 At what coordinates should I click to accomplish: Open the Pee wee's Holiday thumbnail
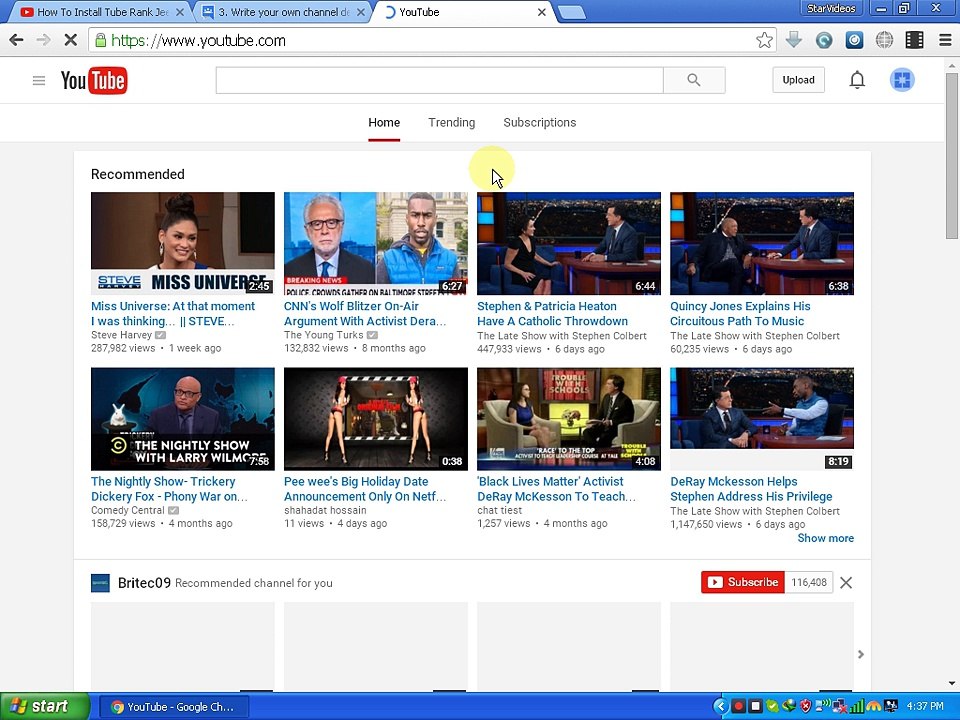[375, 419]
